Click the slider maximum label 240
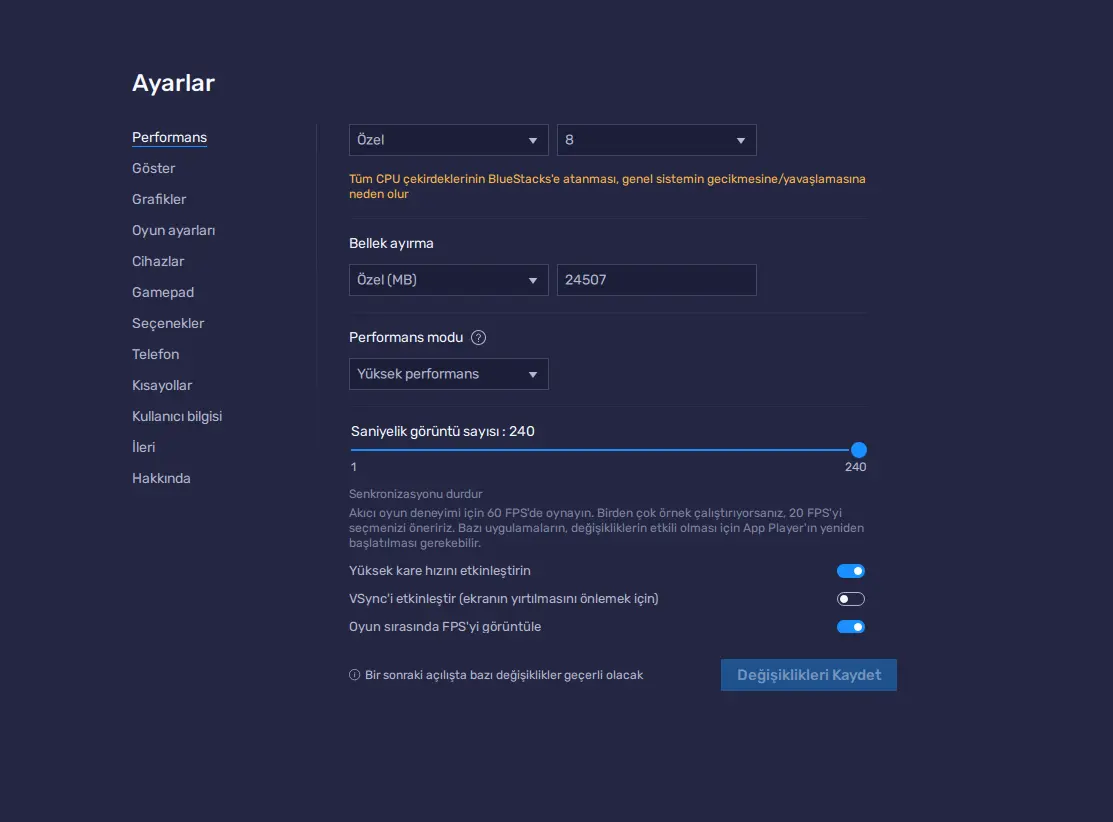 point(855,467)
